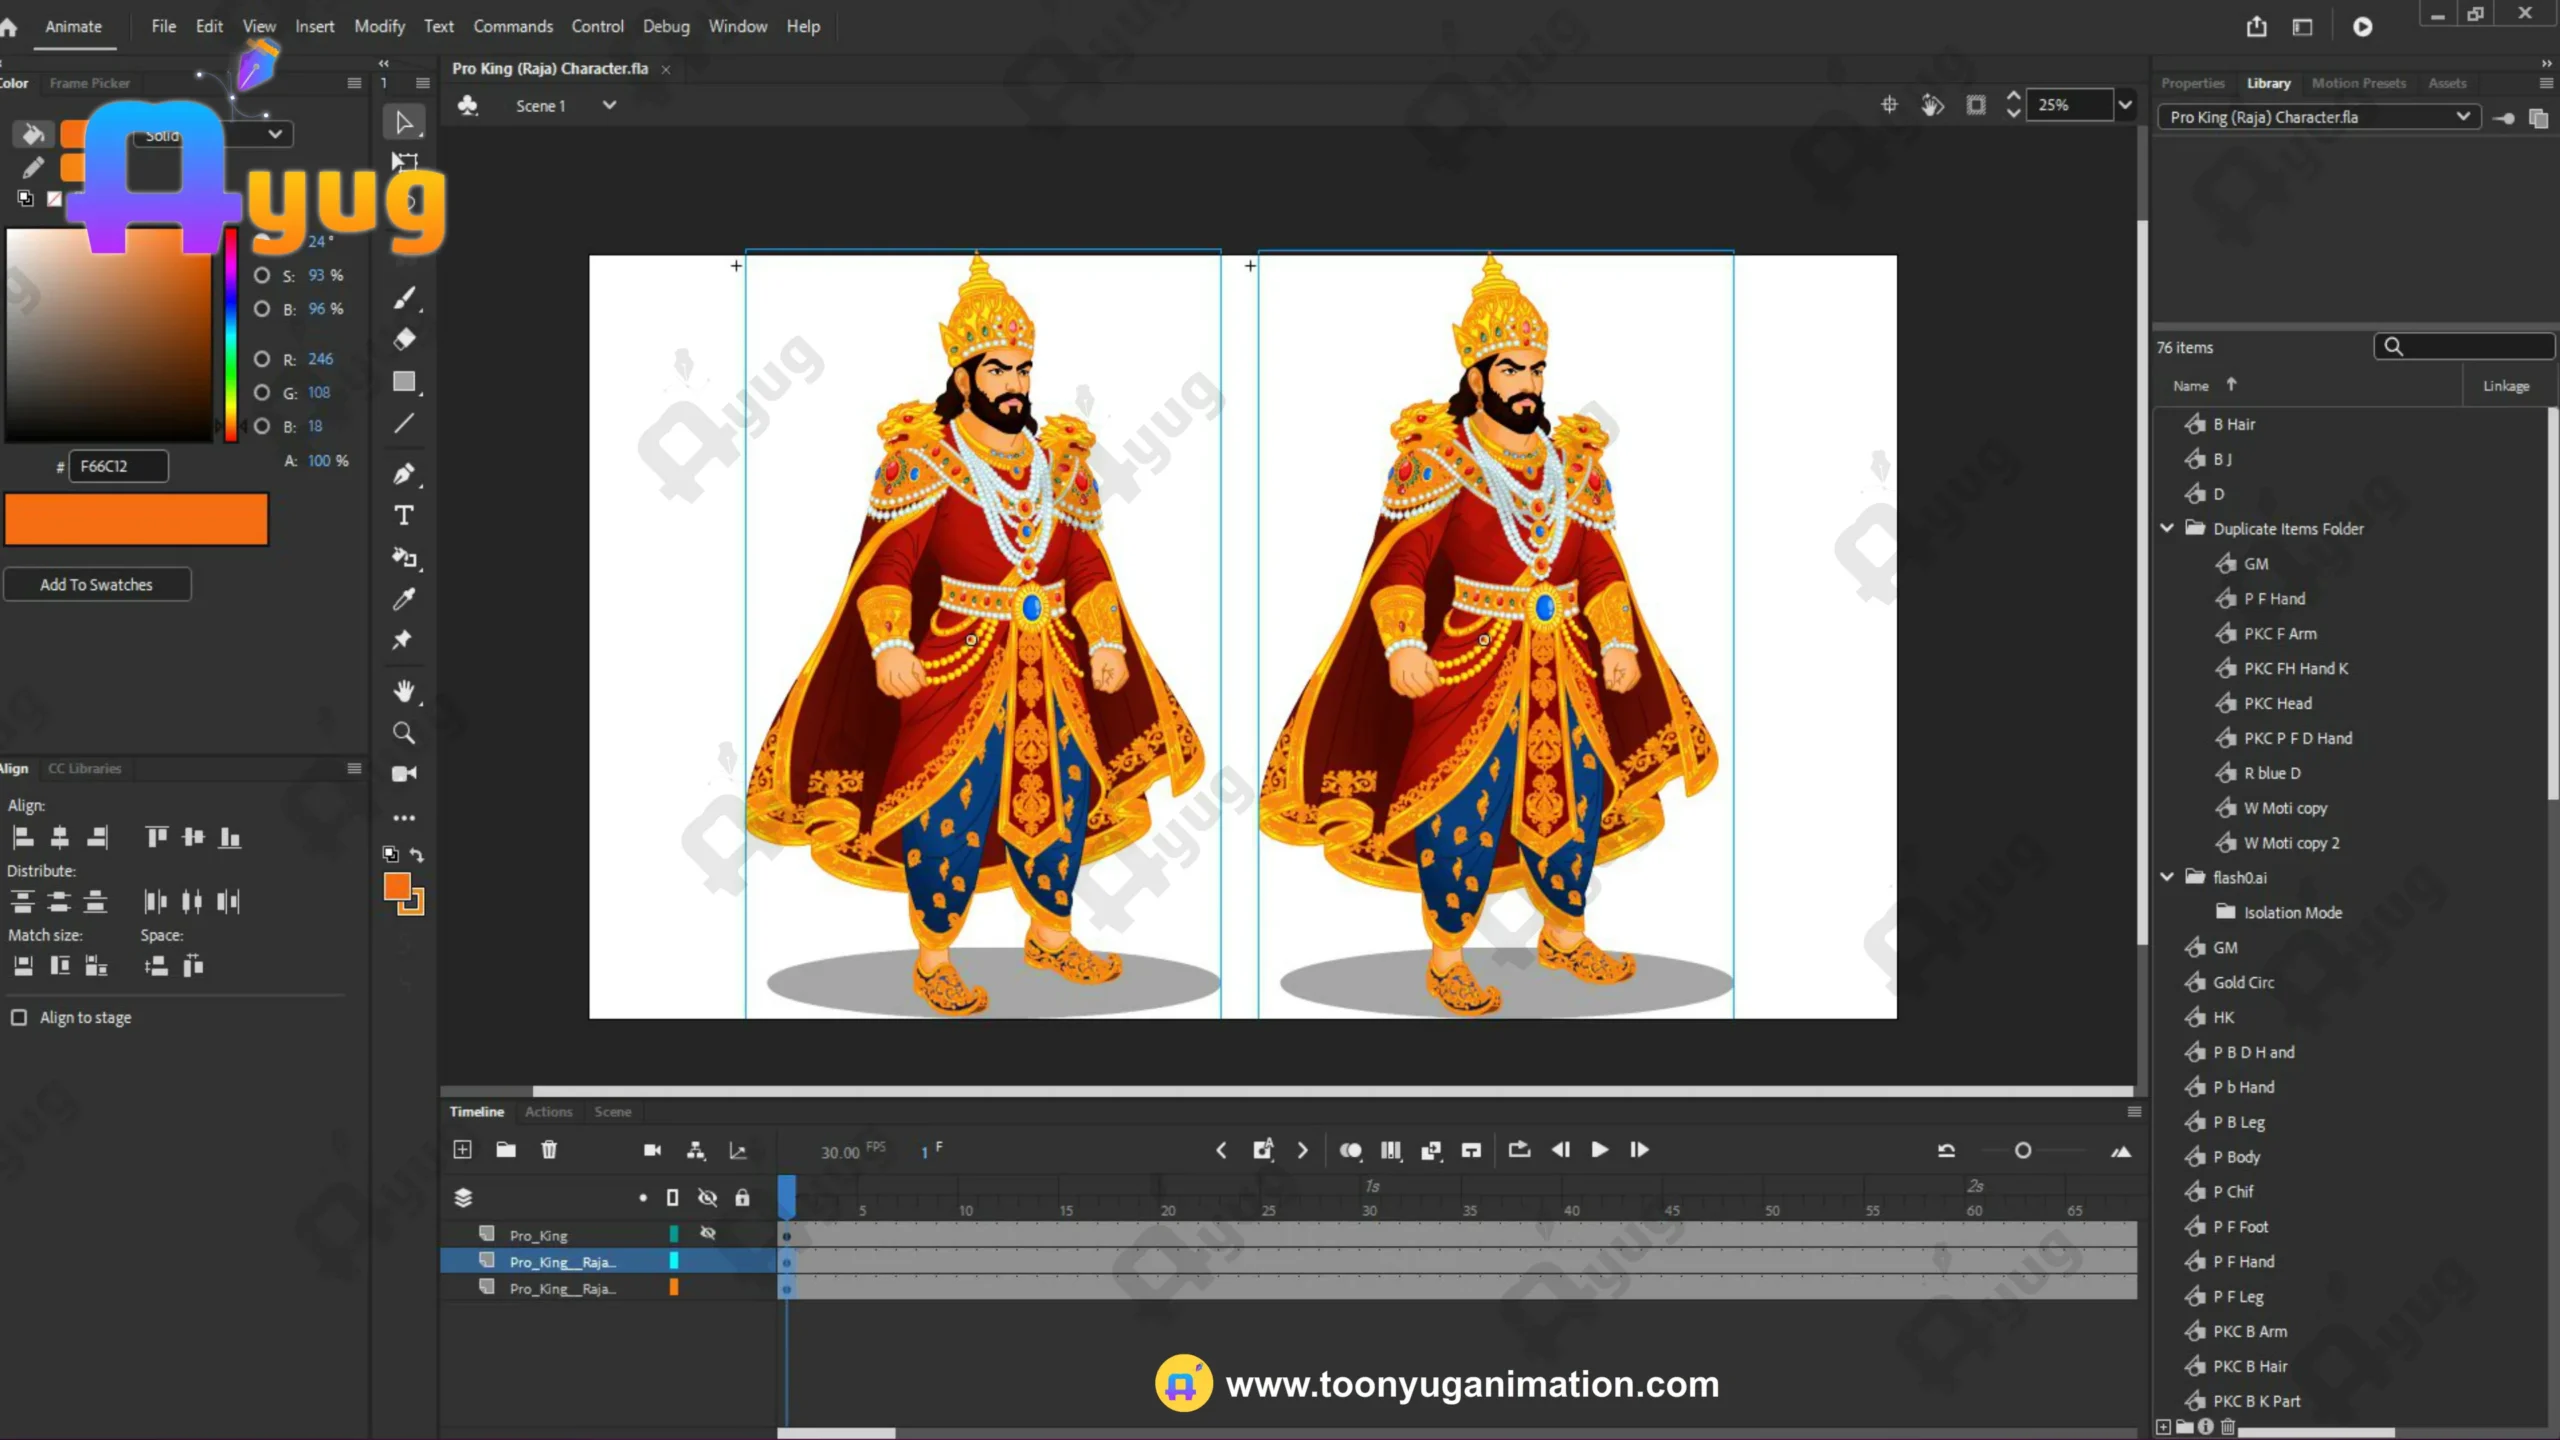Collapse the Duplicate Items Folder
The height and width of the screenshot is (1440, 2560).
click(x=2167, y=528)
